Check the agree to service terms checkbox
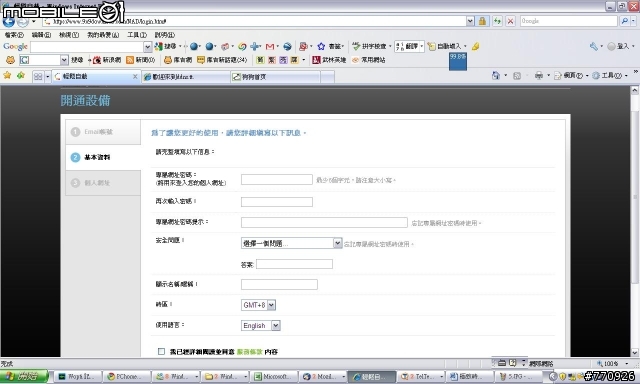Screen dimensions: 640x384 coord(161,351)
